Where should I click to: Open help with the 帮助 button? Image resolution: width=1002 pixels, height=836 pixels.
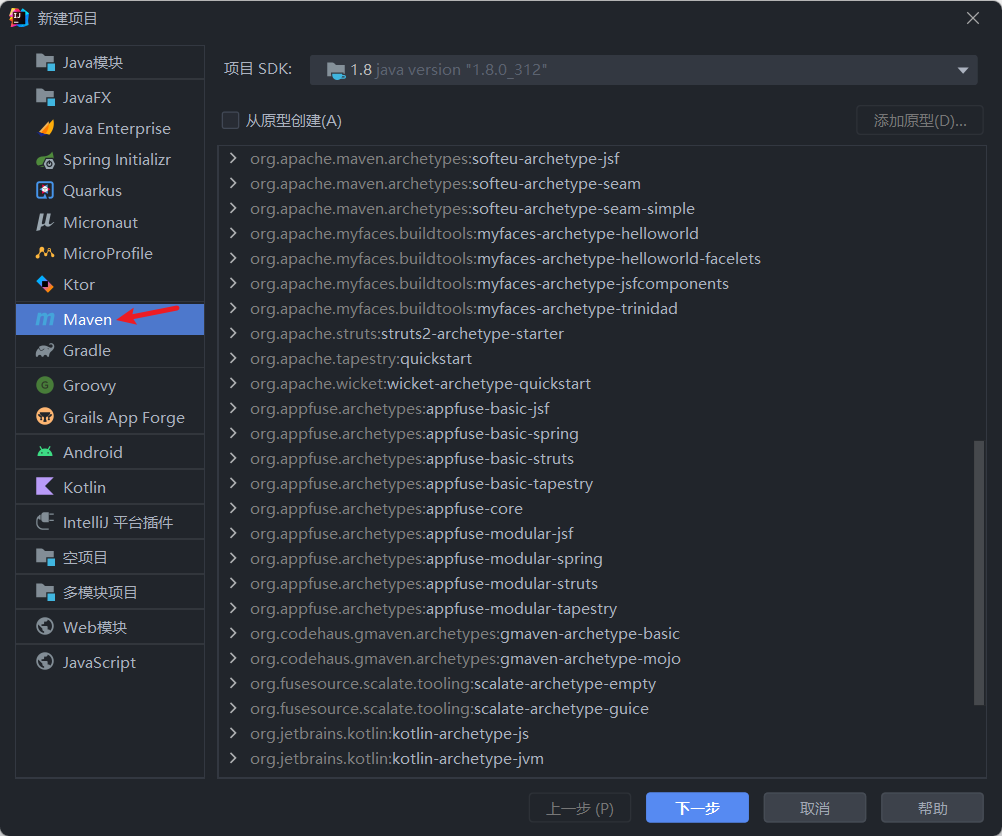[932, 808]
